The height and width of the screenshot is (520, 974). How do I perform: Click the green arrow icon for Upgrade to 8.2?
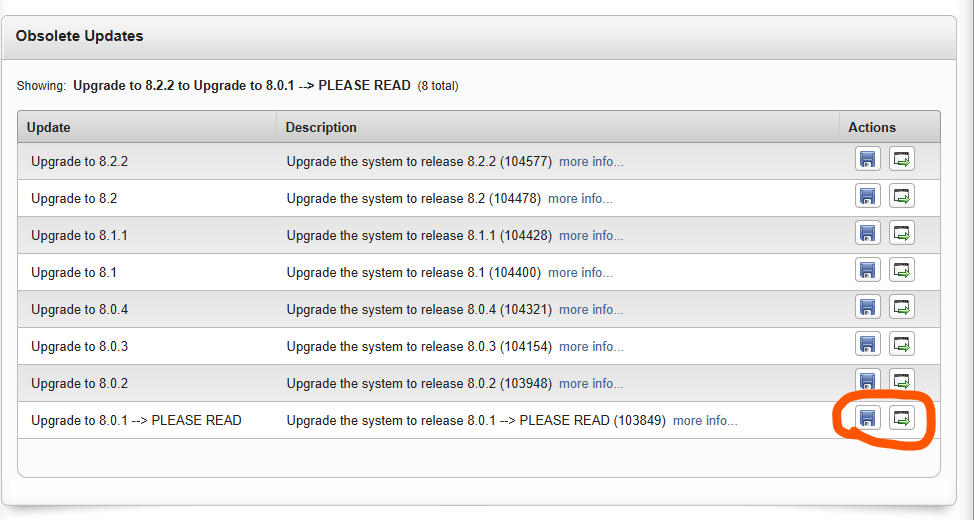pyautogui.click(x=902, y=197)
